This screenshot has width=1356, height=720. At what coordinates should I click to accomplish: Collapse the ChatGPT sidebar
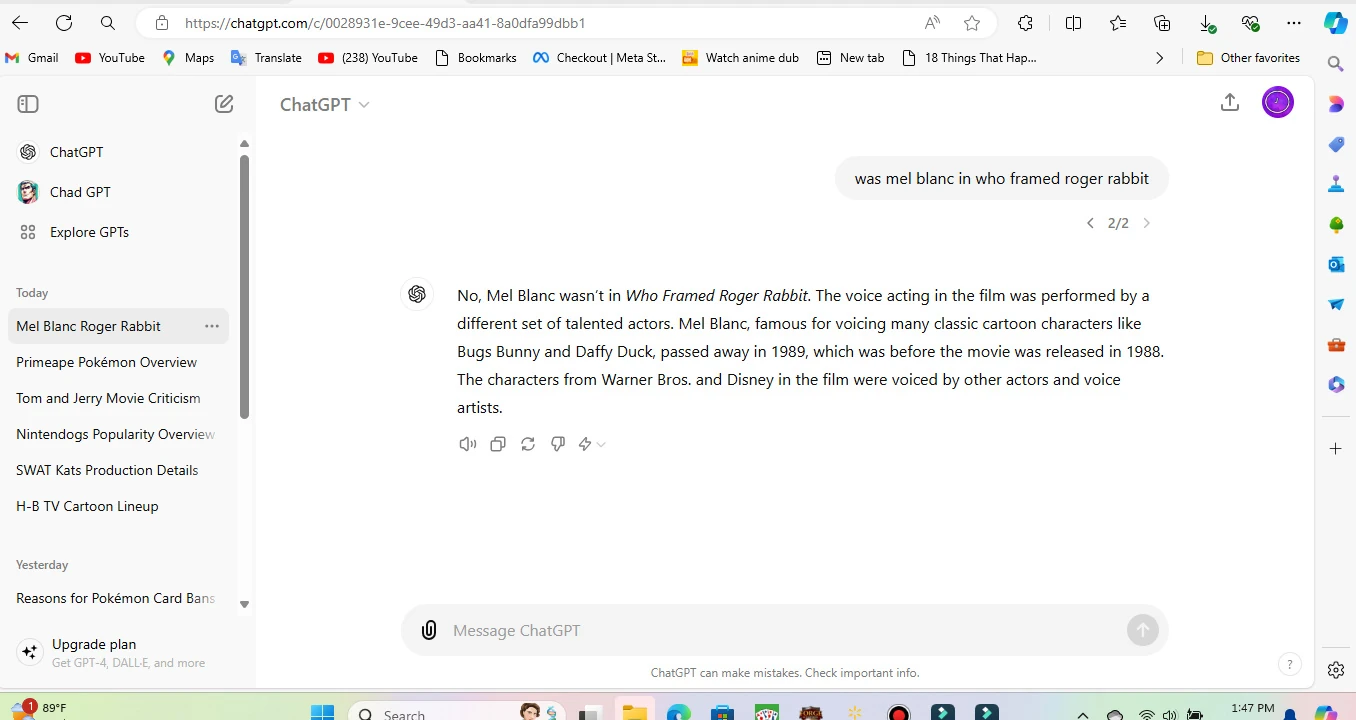[x=28, y=103]
